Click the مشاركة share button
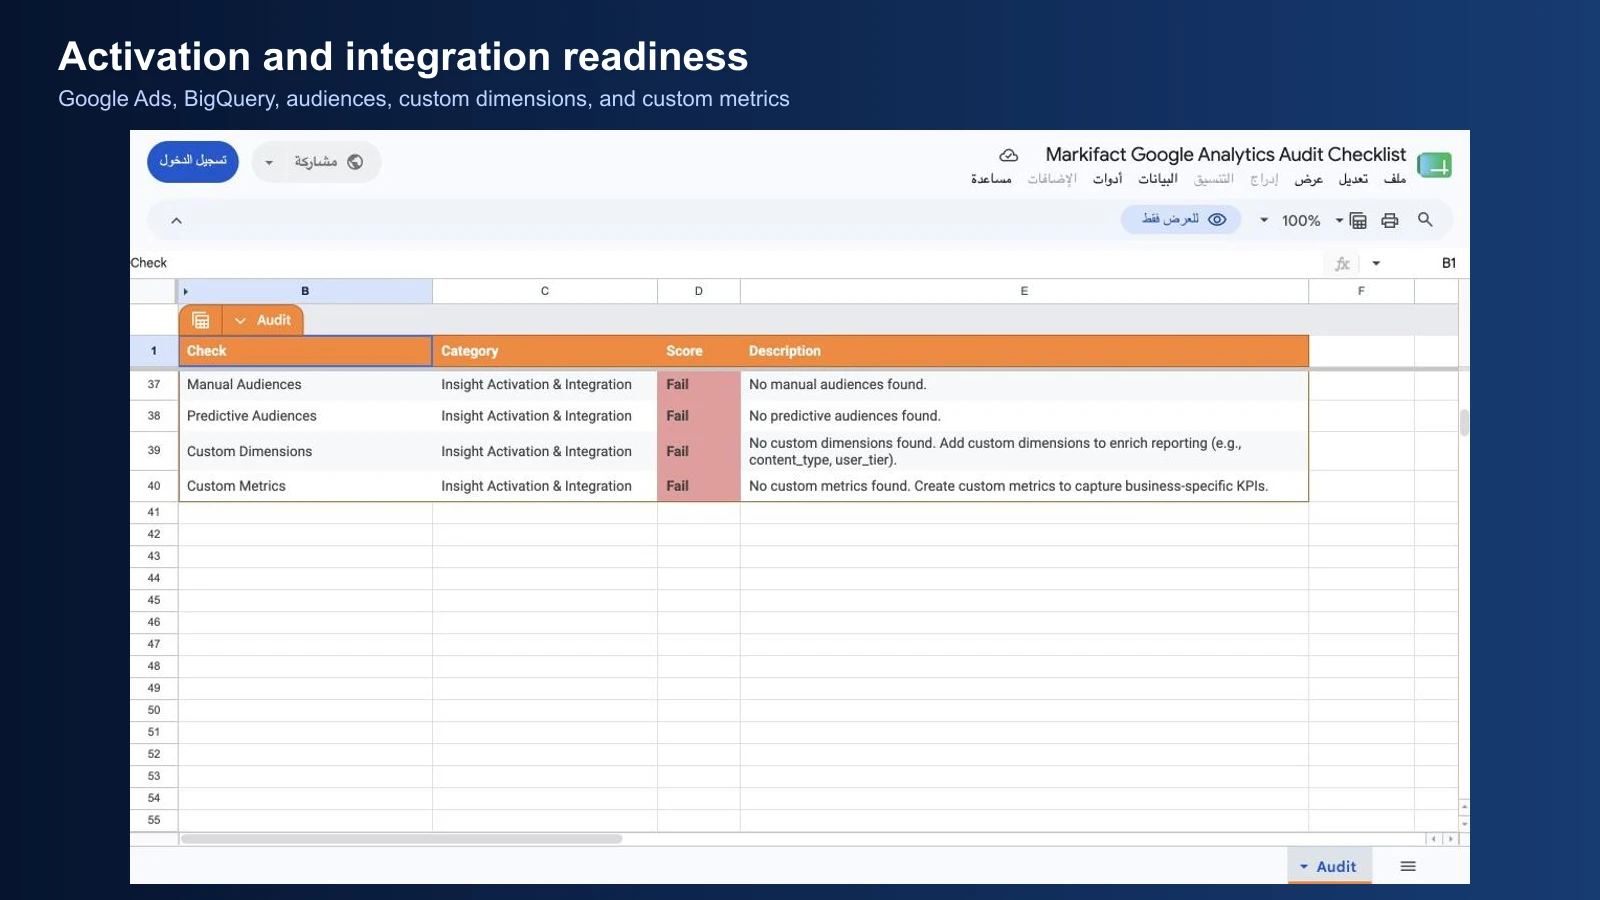 (x=328, y=162)
